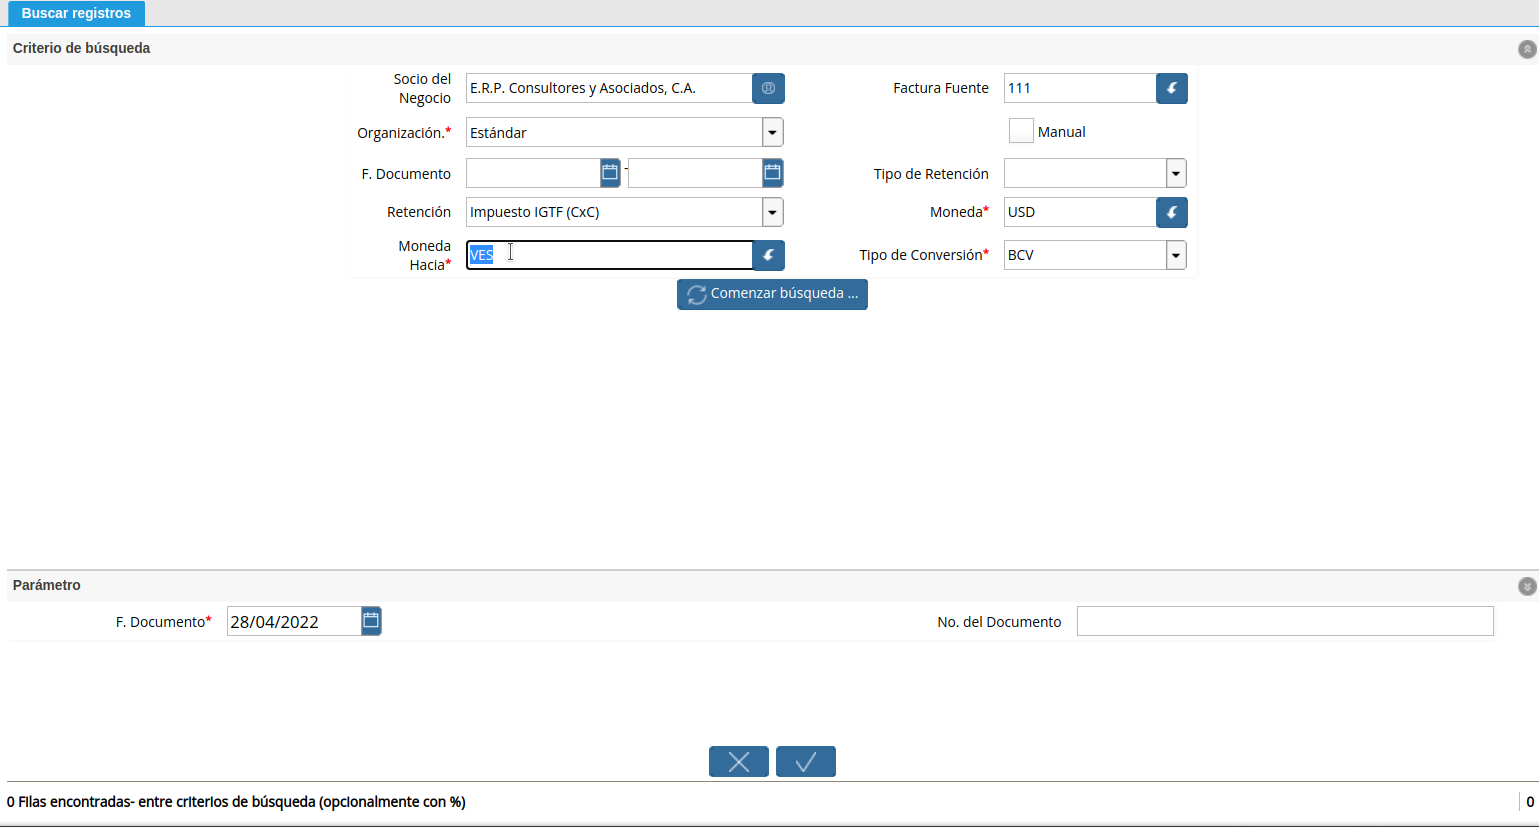The image size is (1539, 827).
Task: Click the Criterio de búsqueda header text
Action: [82, 48]
